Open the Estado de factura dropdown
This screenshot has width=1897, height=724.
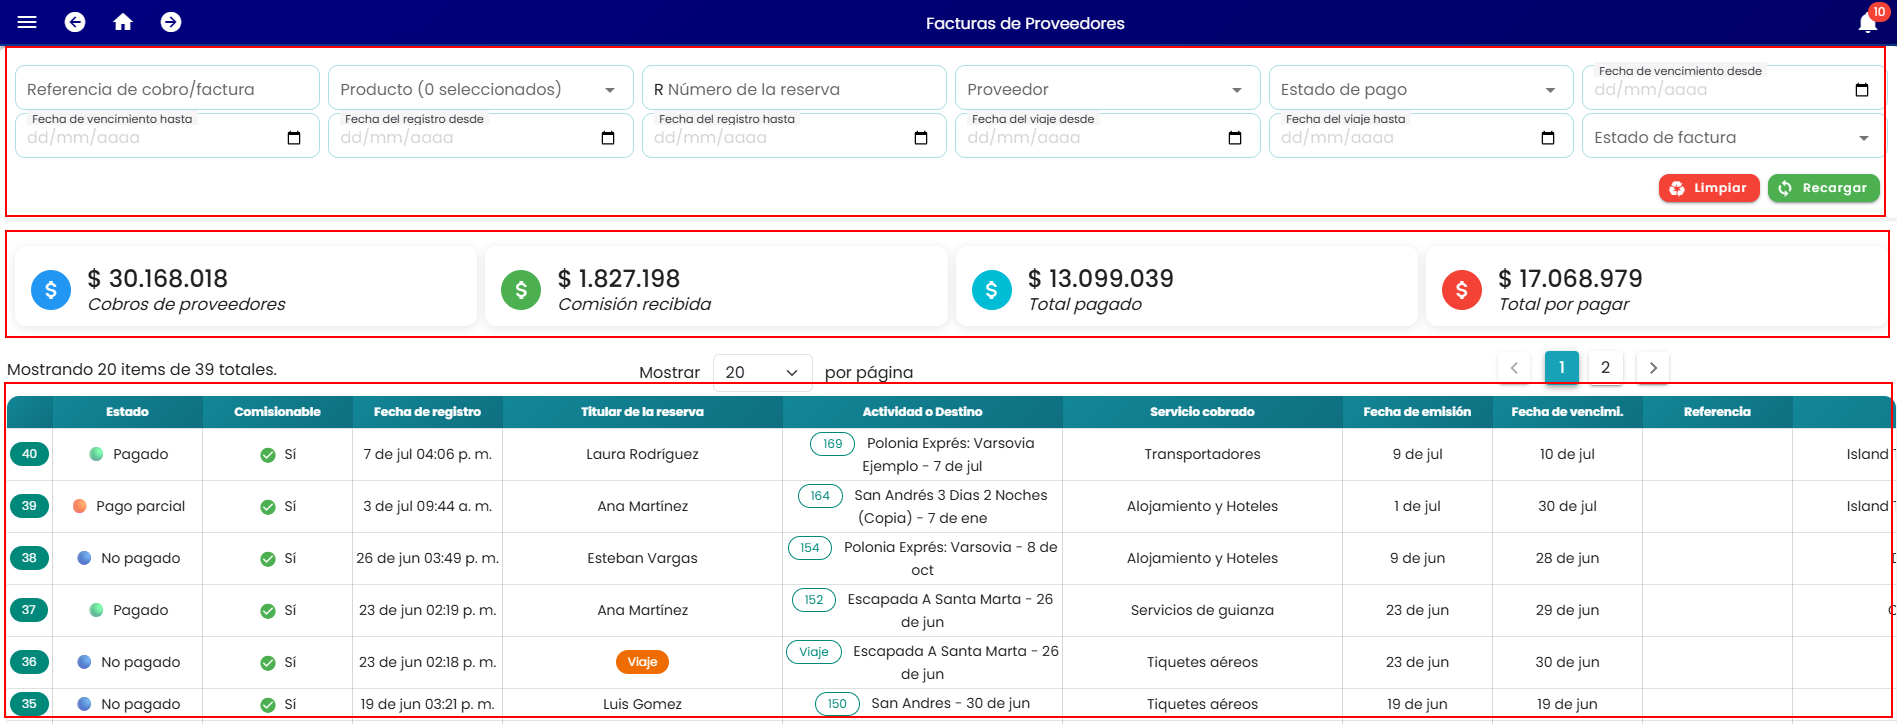[1734, 136]
